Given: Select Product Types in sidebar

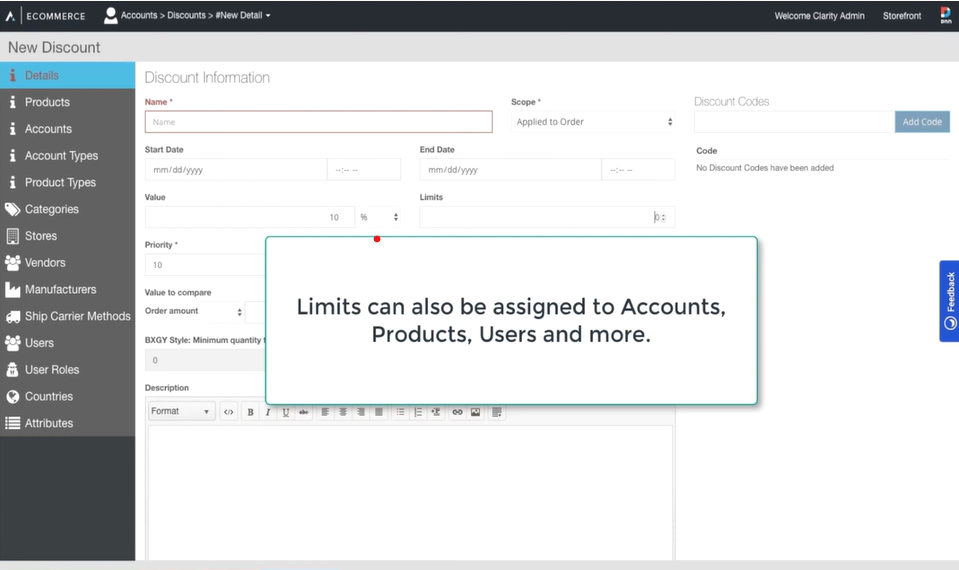Looking at the screenshot, I should (x=67, y=182).
